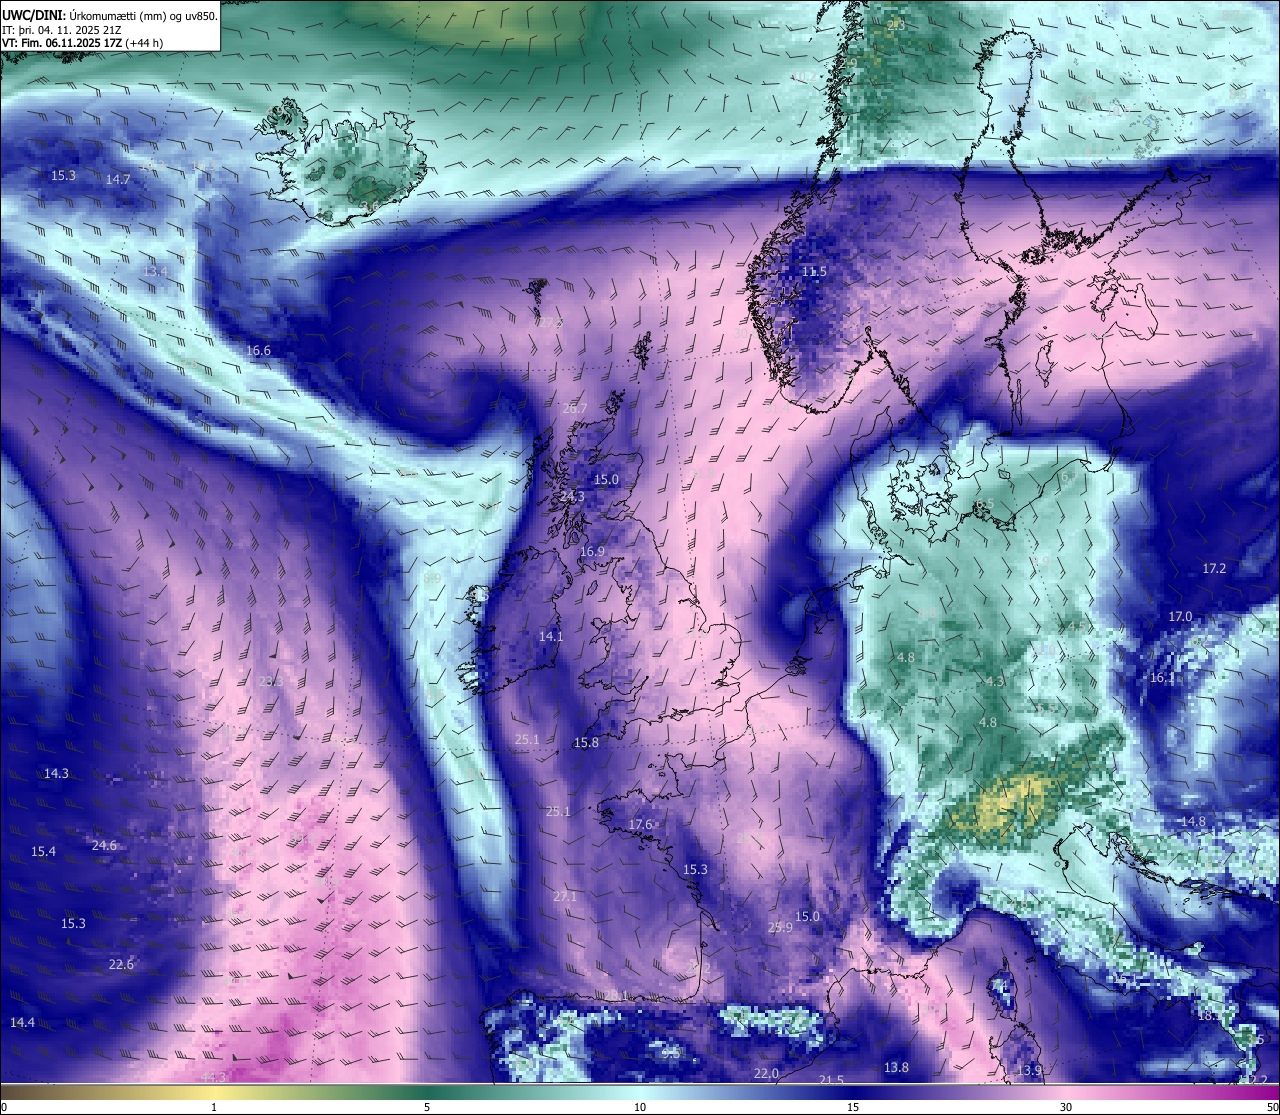Click the 15.8 value near Cornwall
The image size is (1280, 1115).
586,743
